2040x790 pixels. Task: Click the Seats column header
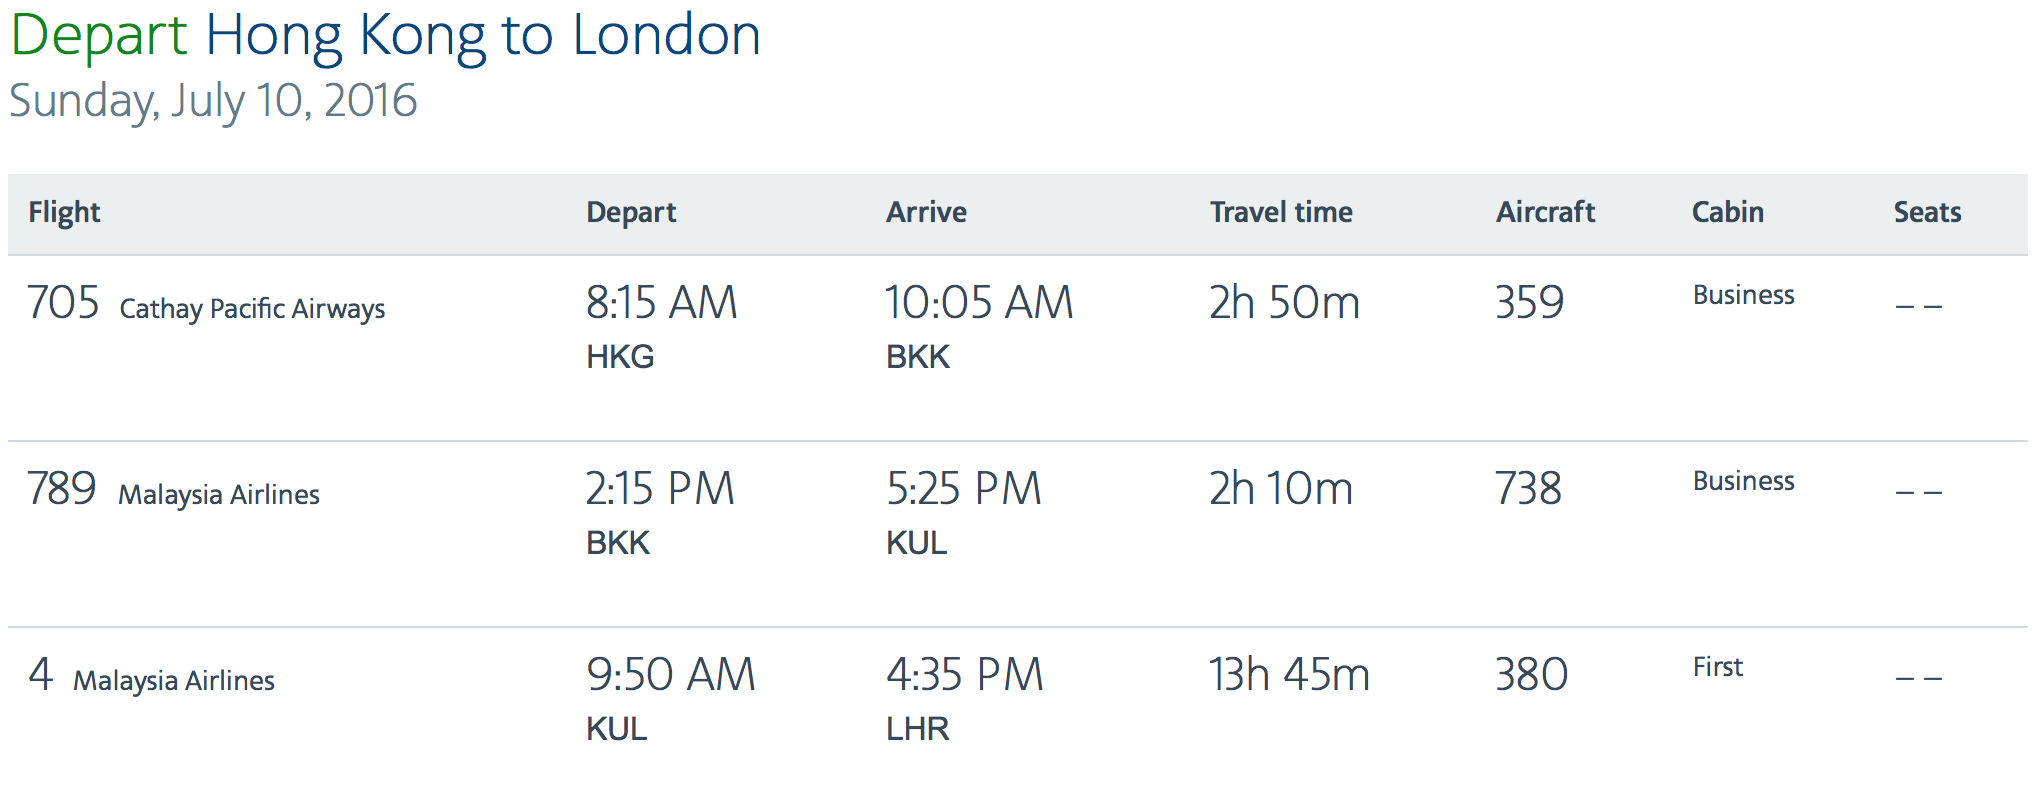(x=1927, y=212)
